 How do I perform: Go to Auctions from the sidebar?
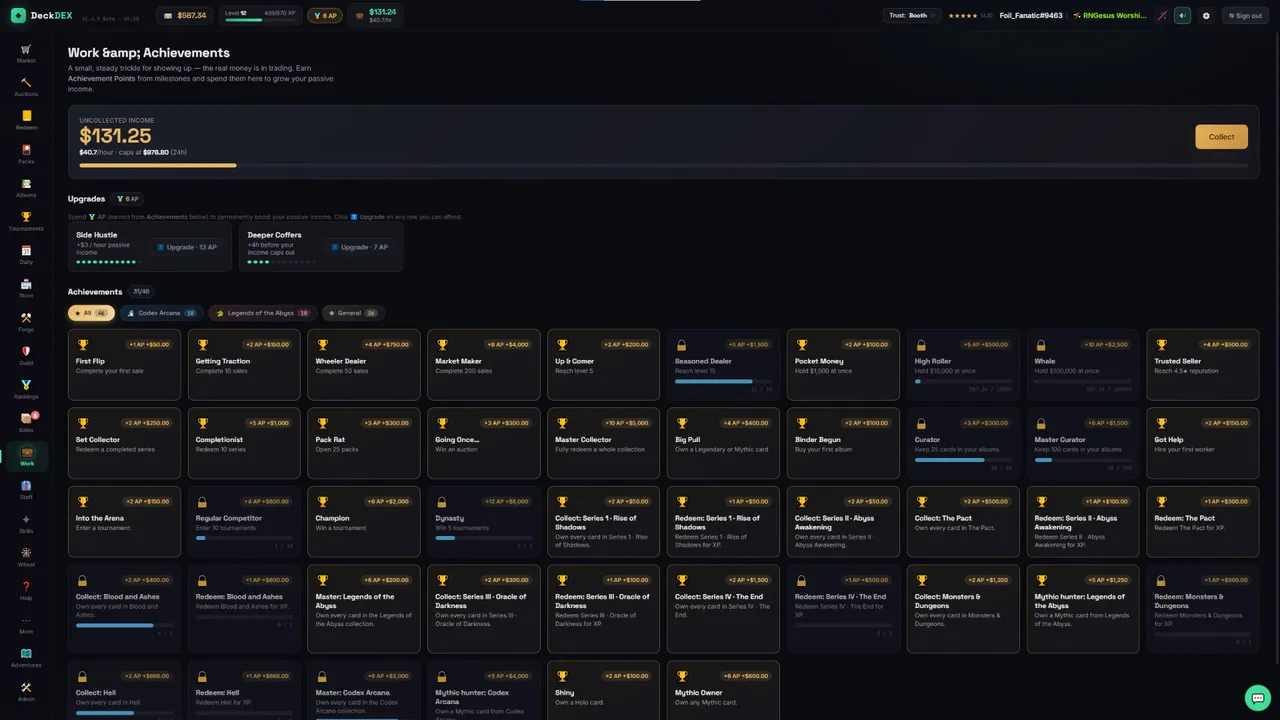coord(26,87)
